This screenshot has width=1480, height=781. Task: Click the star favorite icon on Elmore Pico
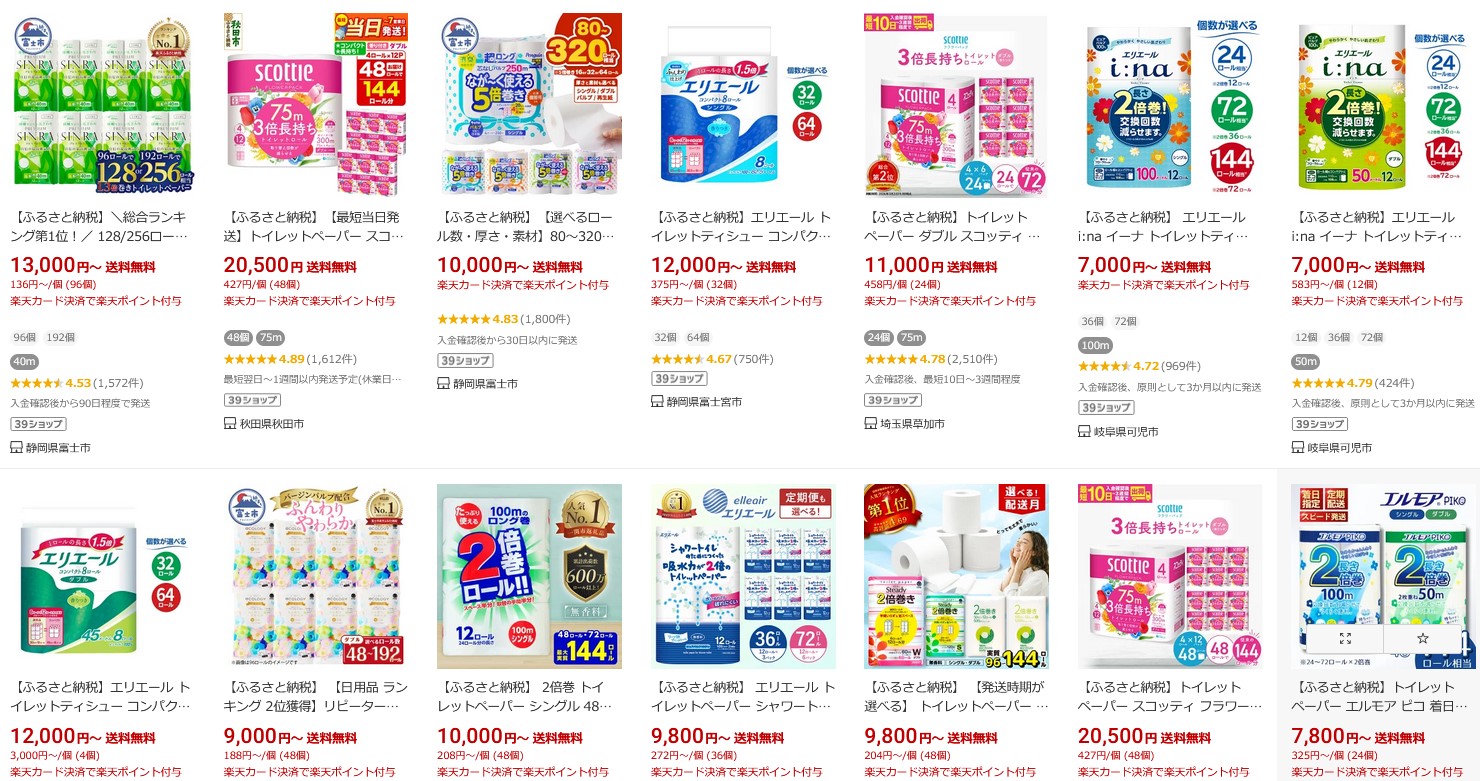click(x=1422, y=638)
